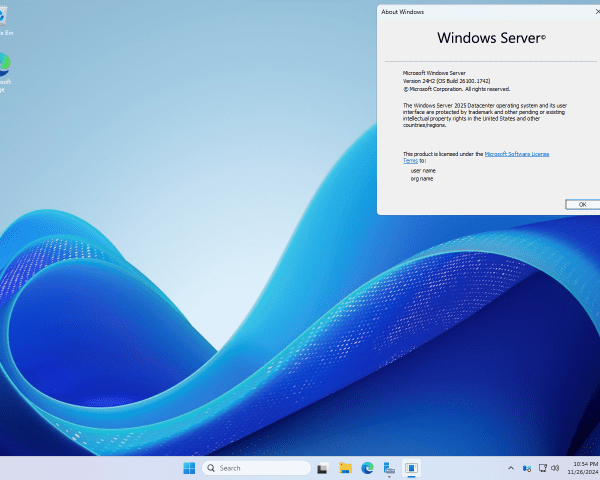Viewport: 600px width, 480px height.
Task: Open the Windows Start menu
Action: (x=189, y=468)
